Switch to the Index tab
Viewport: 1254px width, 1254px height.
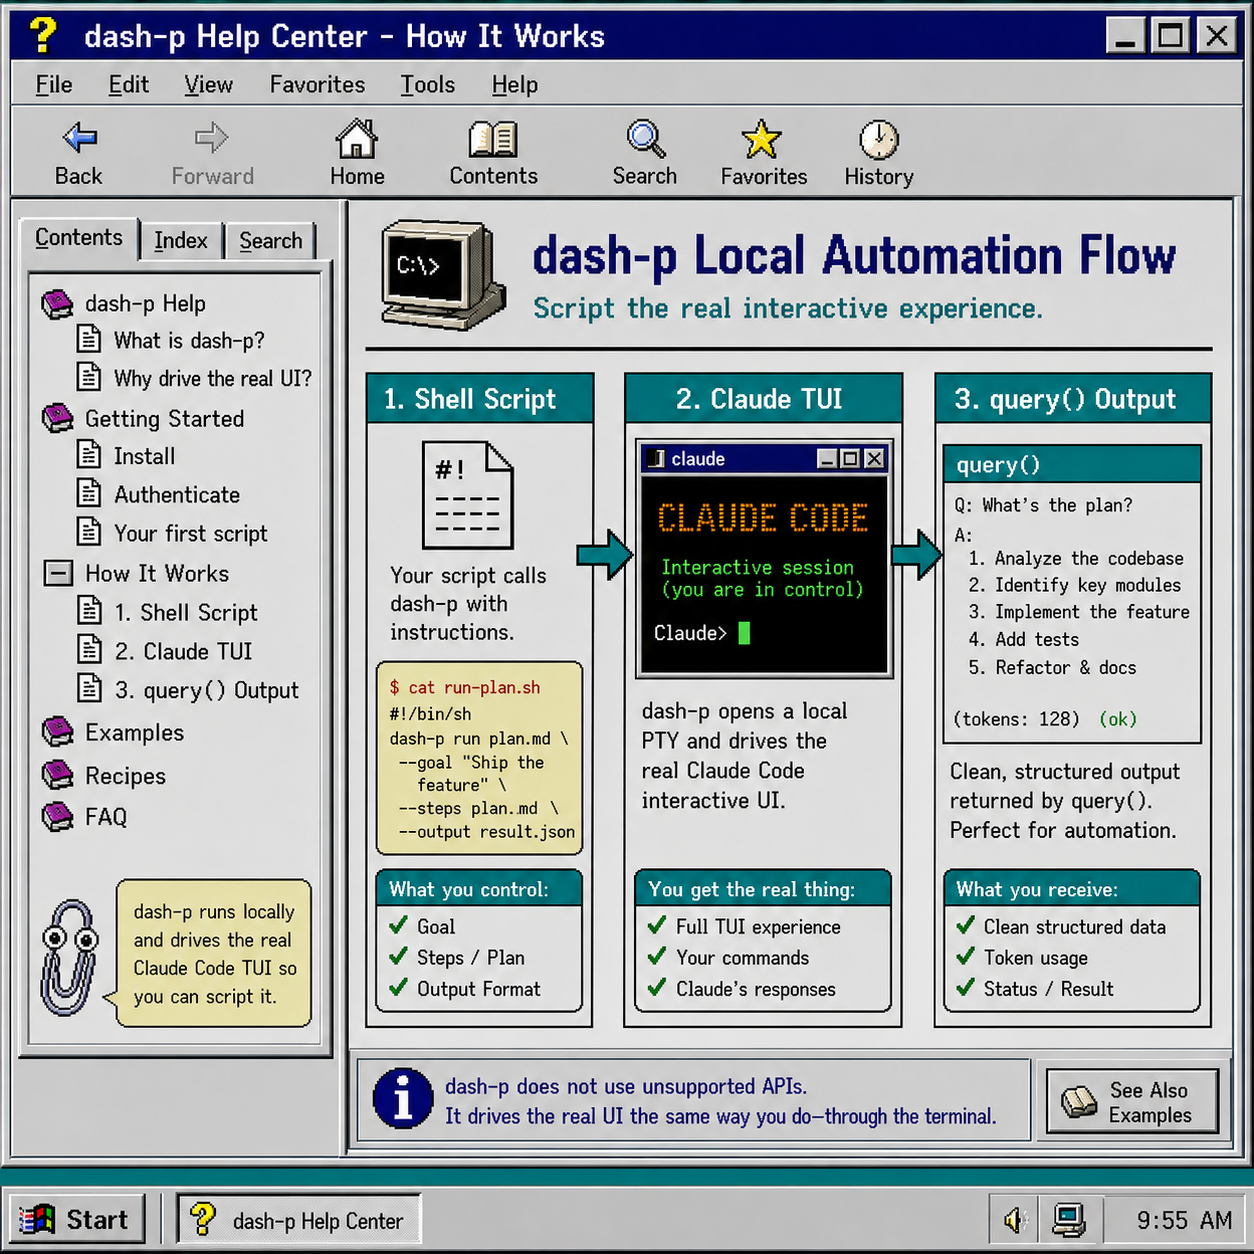coord(181,241)
